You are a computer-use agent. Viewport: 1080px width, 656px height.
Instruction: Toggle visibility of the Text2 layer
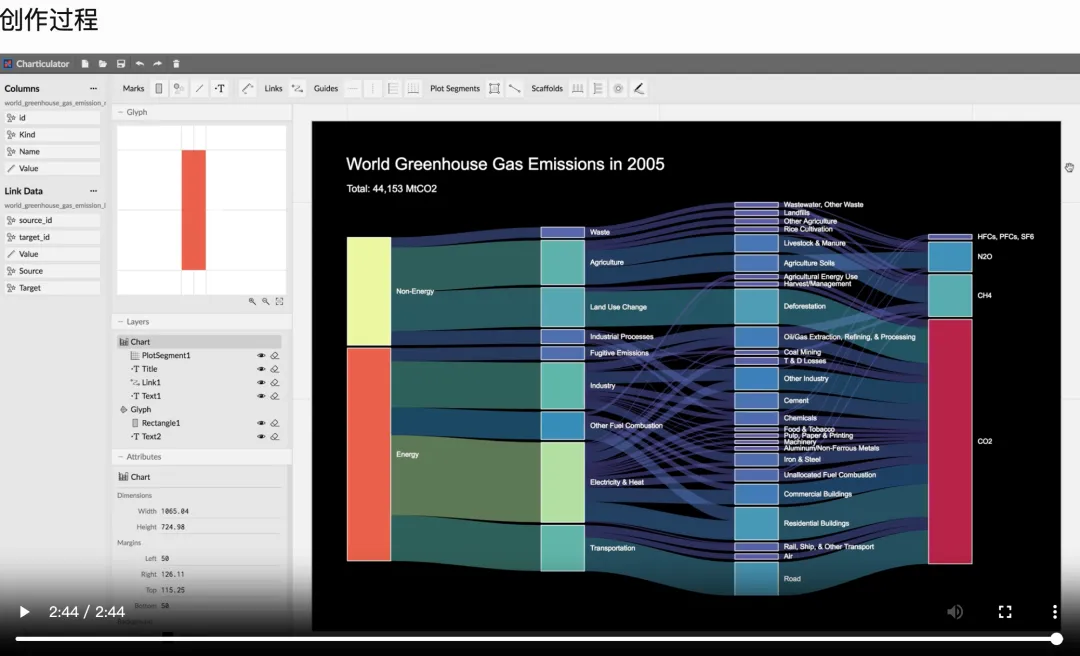coord(261,436)
